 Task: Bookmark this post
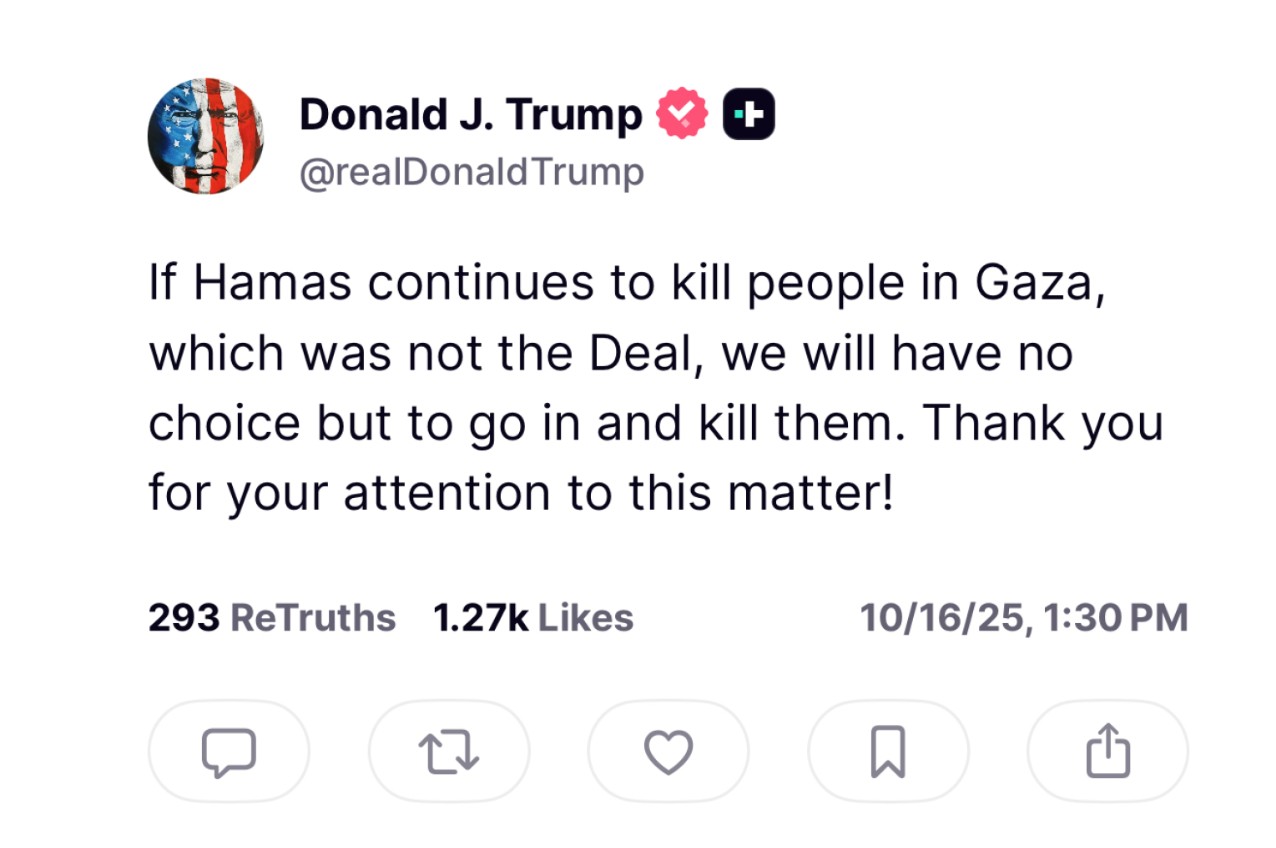[x=888, y=751]
